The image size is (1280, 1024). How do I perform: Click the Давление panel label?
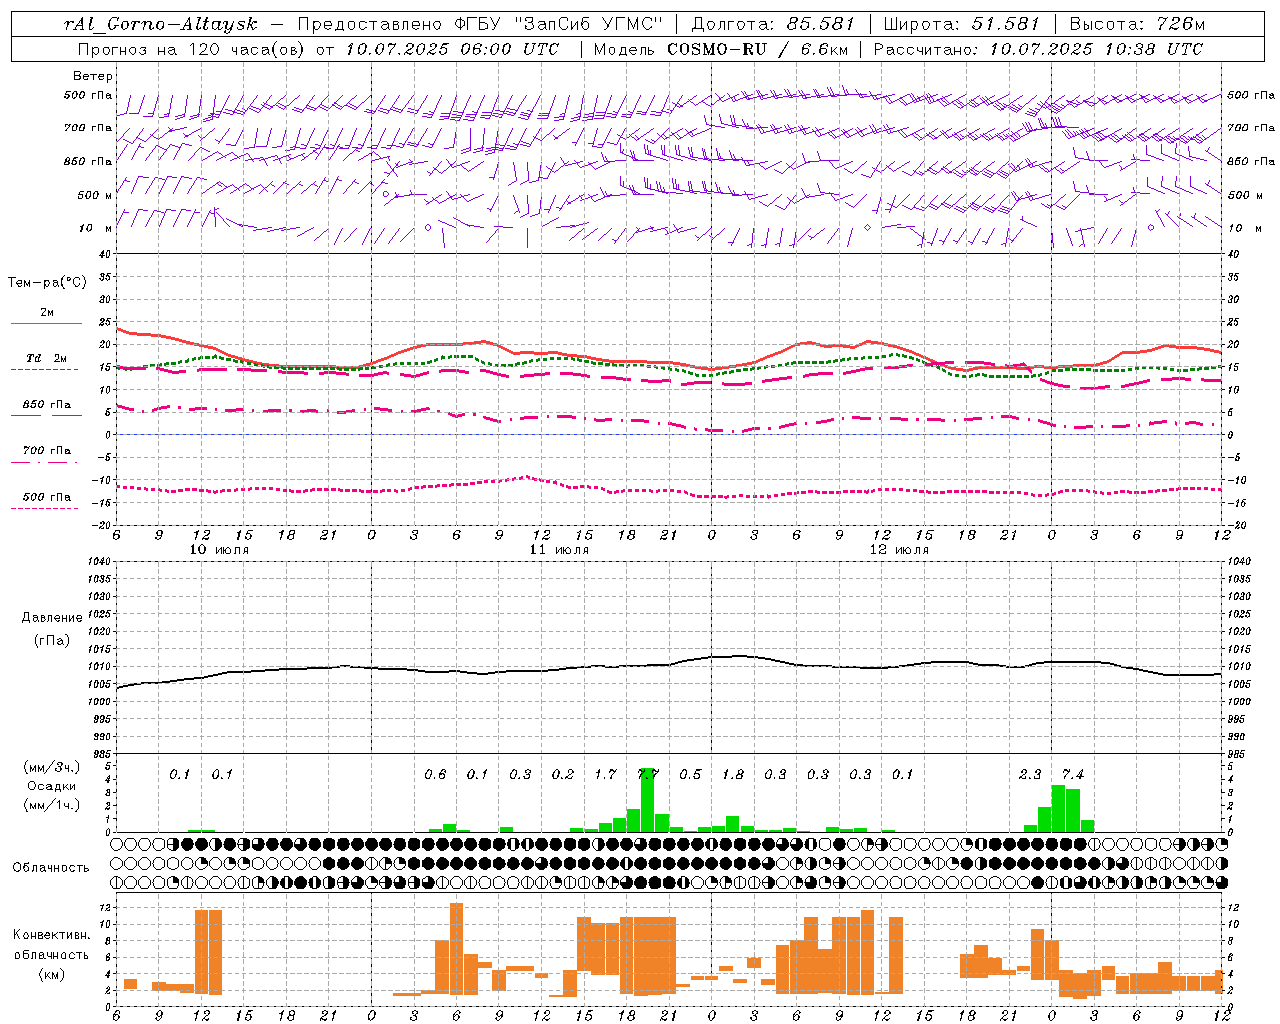(x=52, y=618)
